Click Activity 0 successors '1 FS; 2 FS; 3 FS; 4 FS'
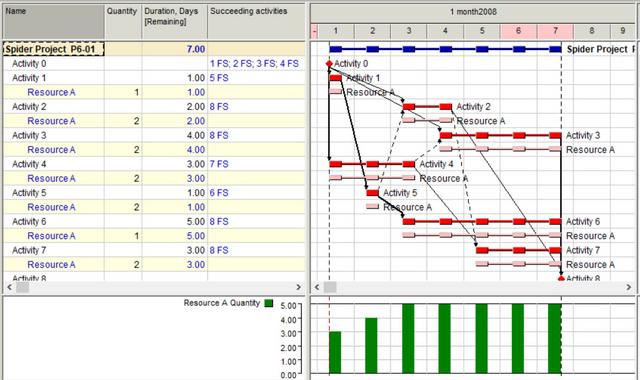Image resolution: width=640 pixels, height=380 pixels. (254, 64)
